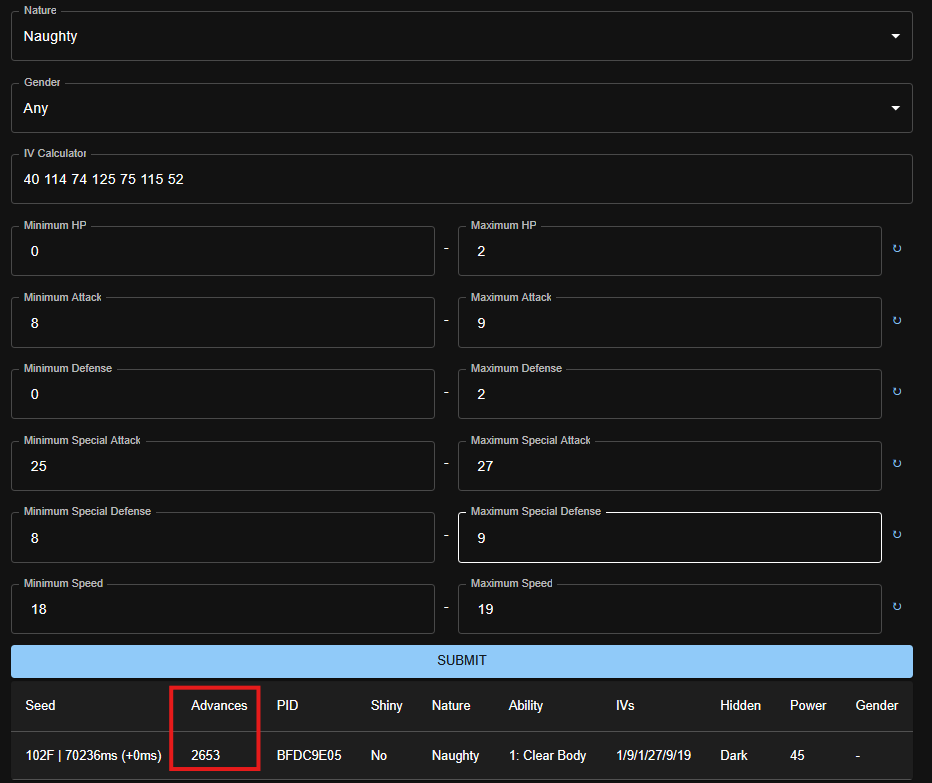Click the Maximum Defense input box
932x783 pixels.
point(669,394)
